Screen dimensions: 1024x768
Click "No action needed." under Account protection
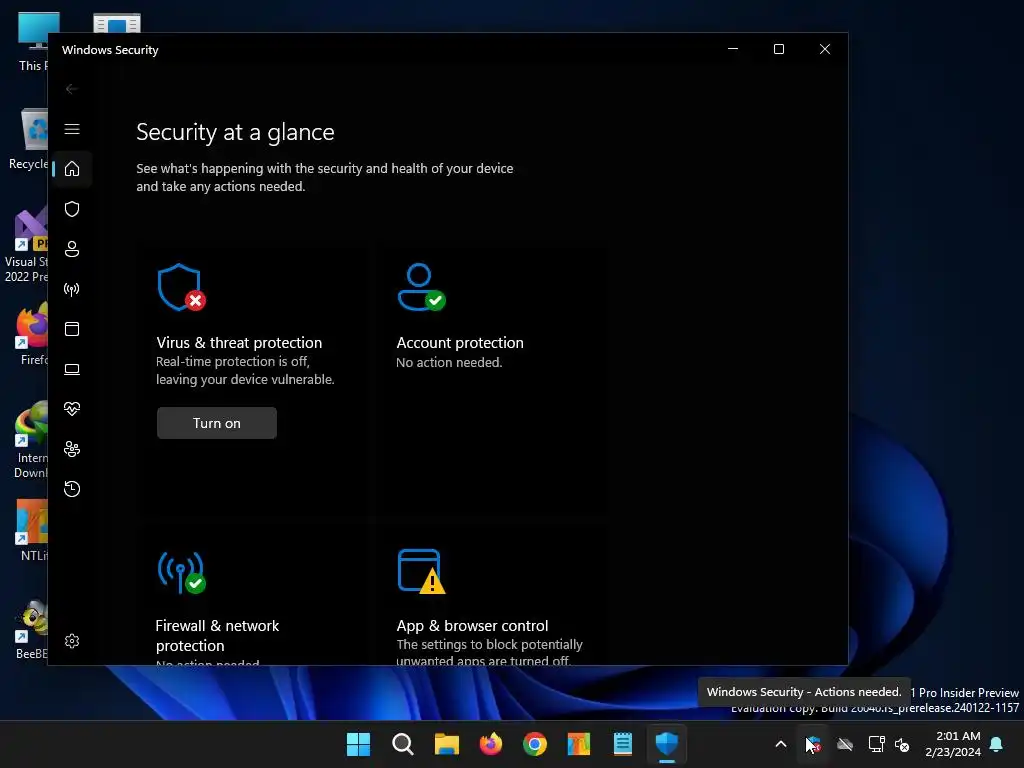click(x=449, y=362)
